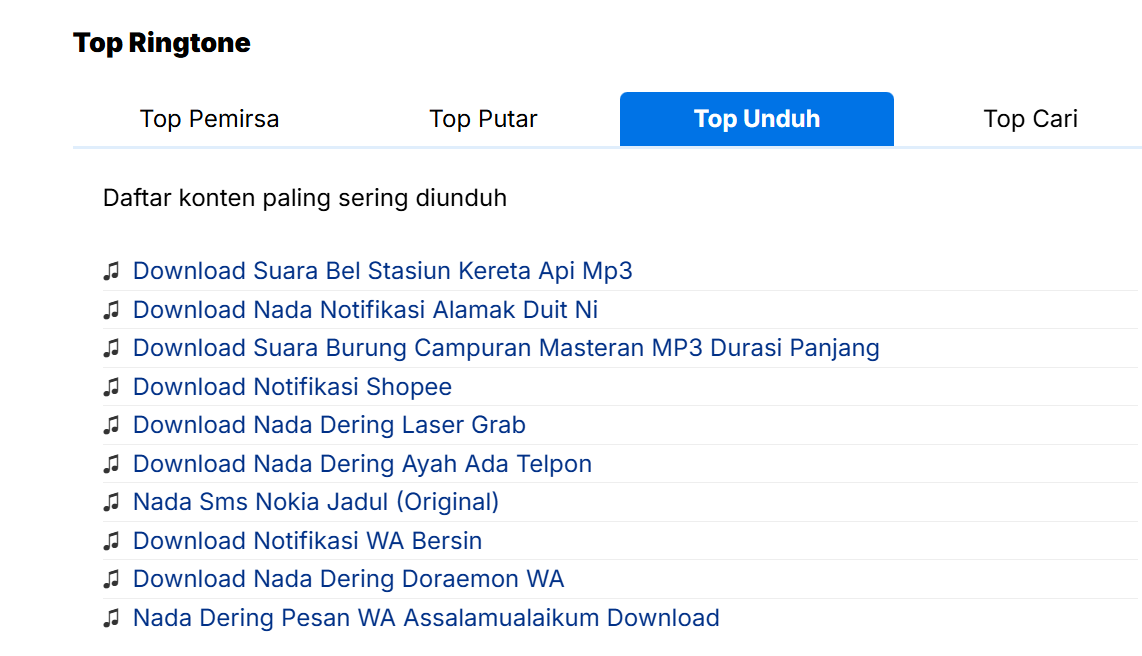Click the music icon next to Notifikasi WA Bersin

tap(111, 541)
